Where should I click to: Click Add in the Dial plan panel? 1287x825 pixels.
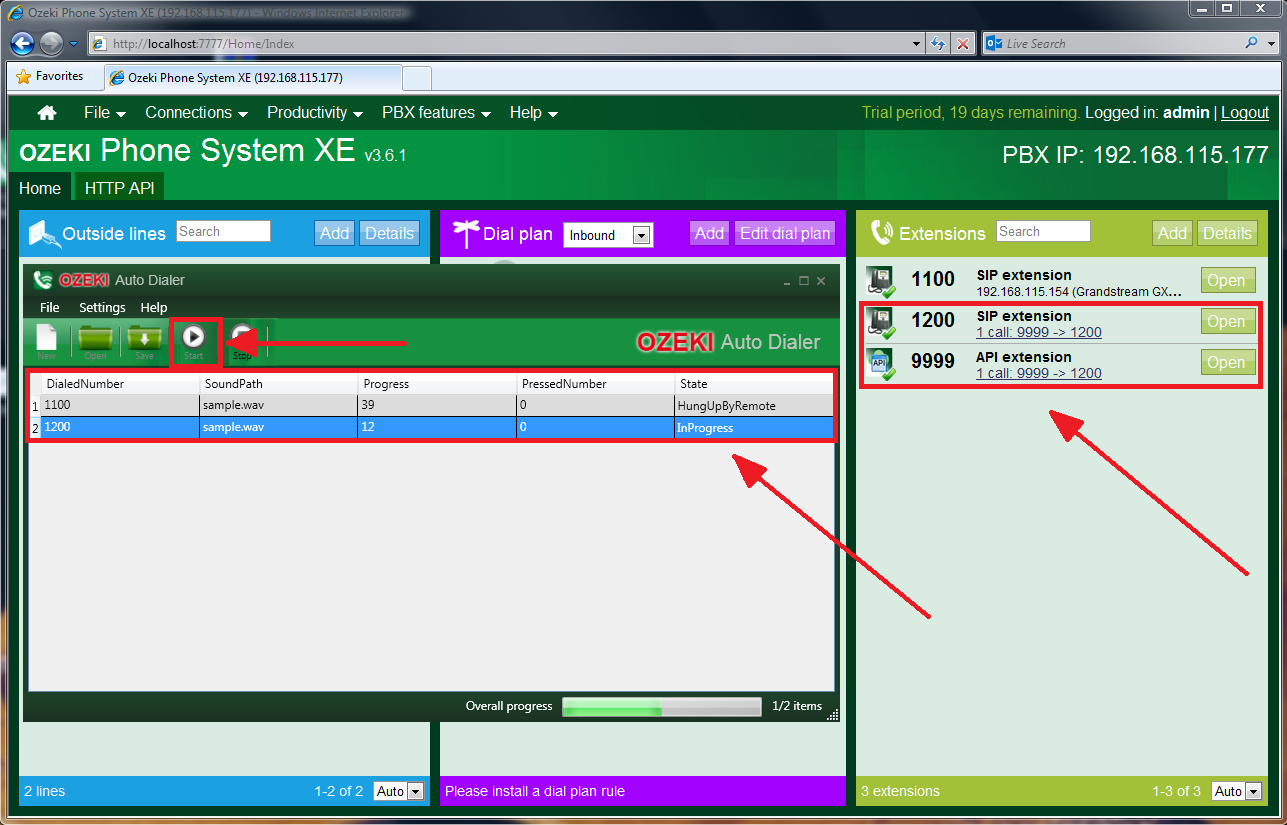(710, 233)
